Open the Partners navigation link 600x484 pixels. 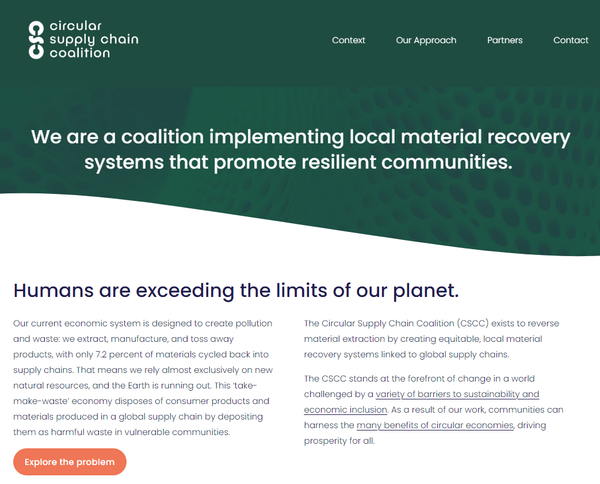tap(504, 41)
